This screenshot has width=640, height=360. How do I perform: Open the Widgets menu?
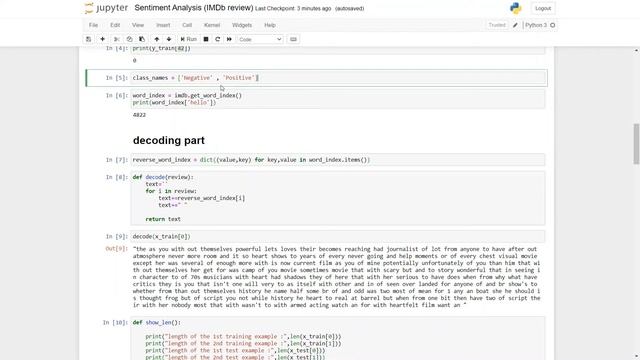[242, 25]
